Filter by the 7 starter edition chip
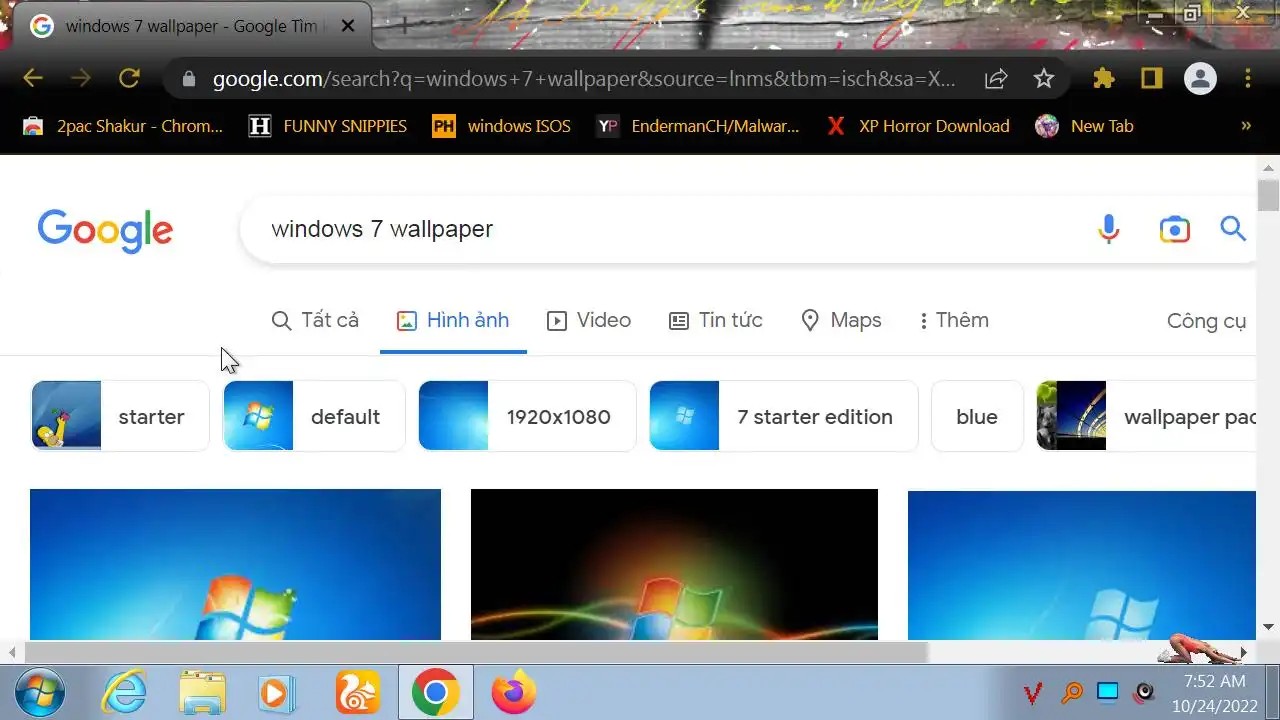The image size is (1280, 720). pyautogui.click(x=784, y=416)
